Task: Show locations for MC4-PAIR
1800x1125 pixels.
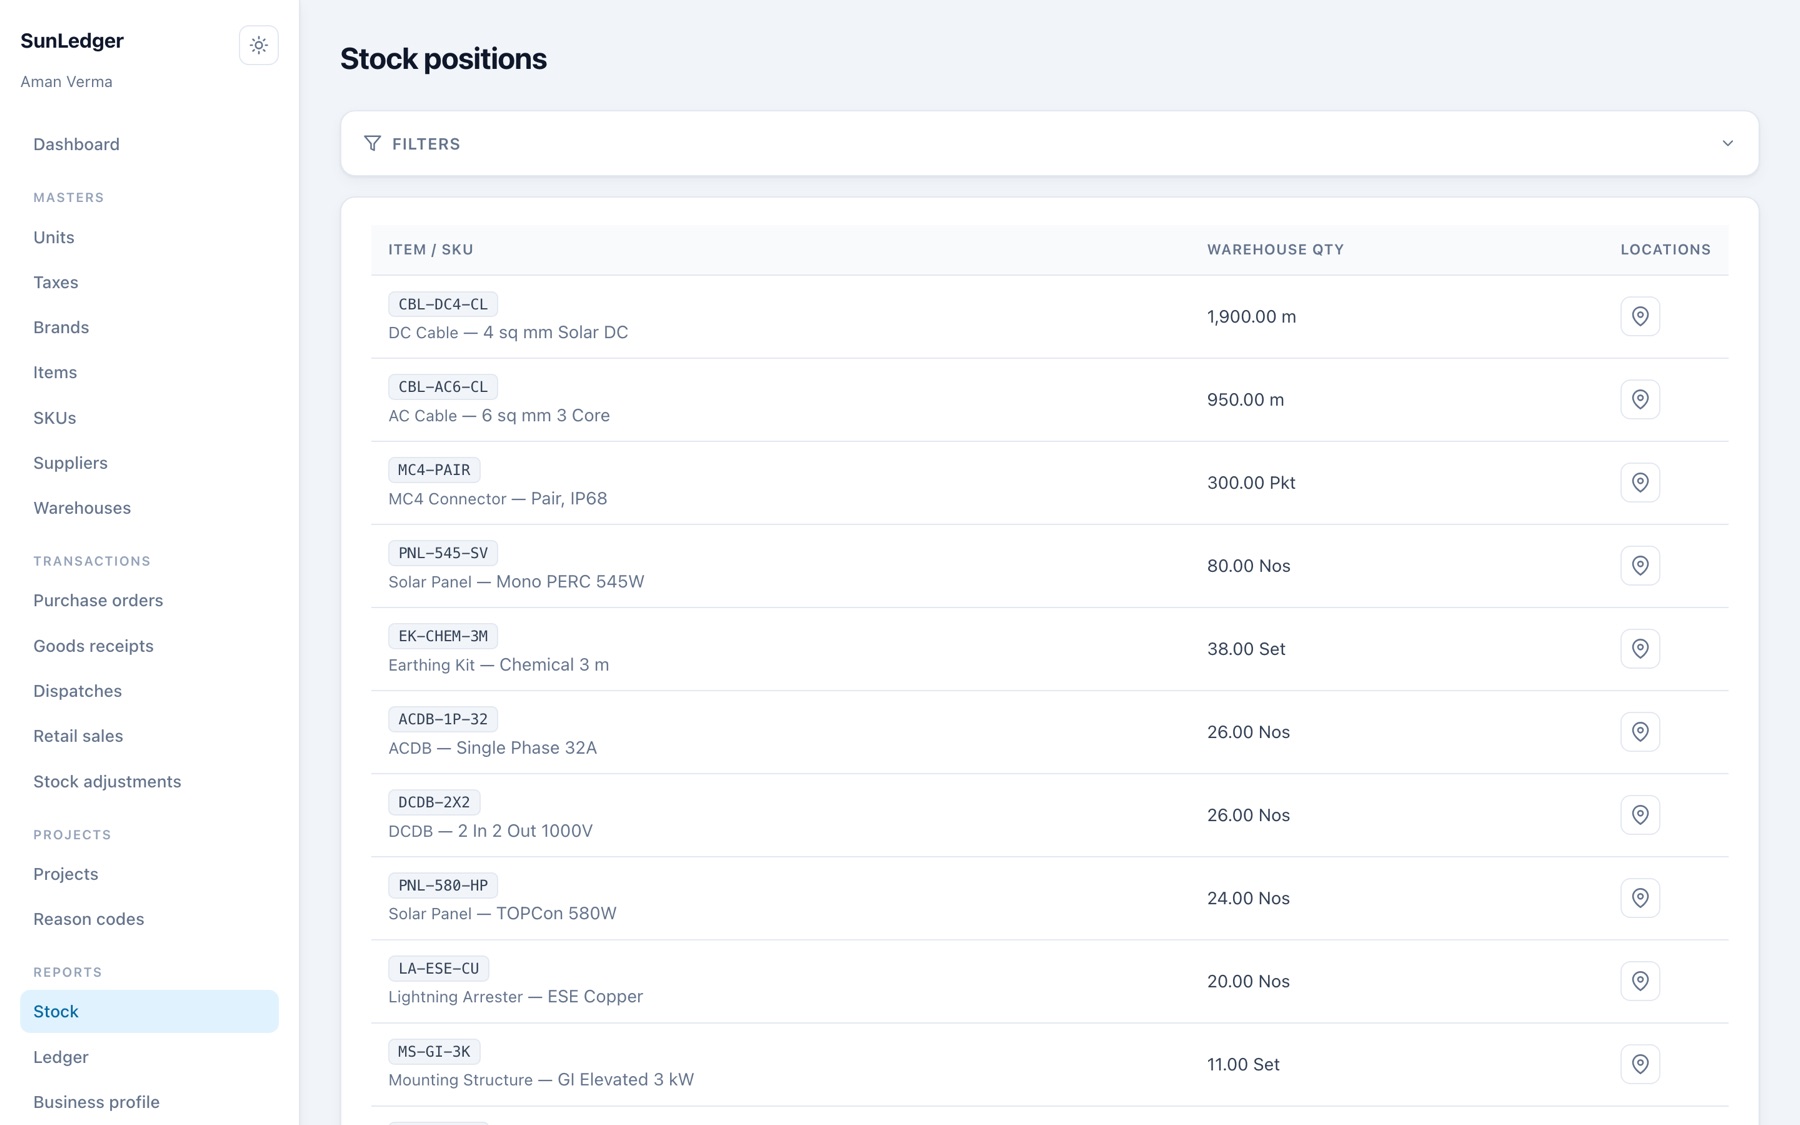Action: (1640, 482)
